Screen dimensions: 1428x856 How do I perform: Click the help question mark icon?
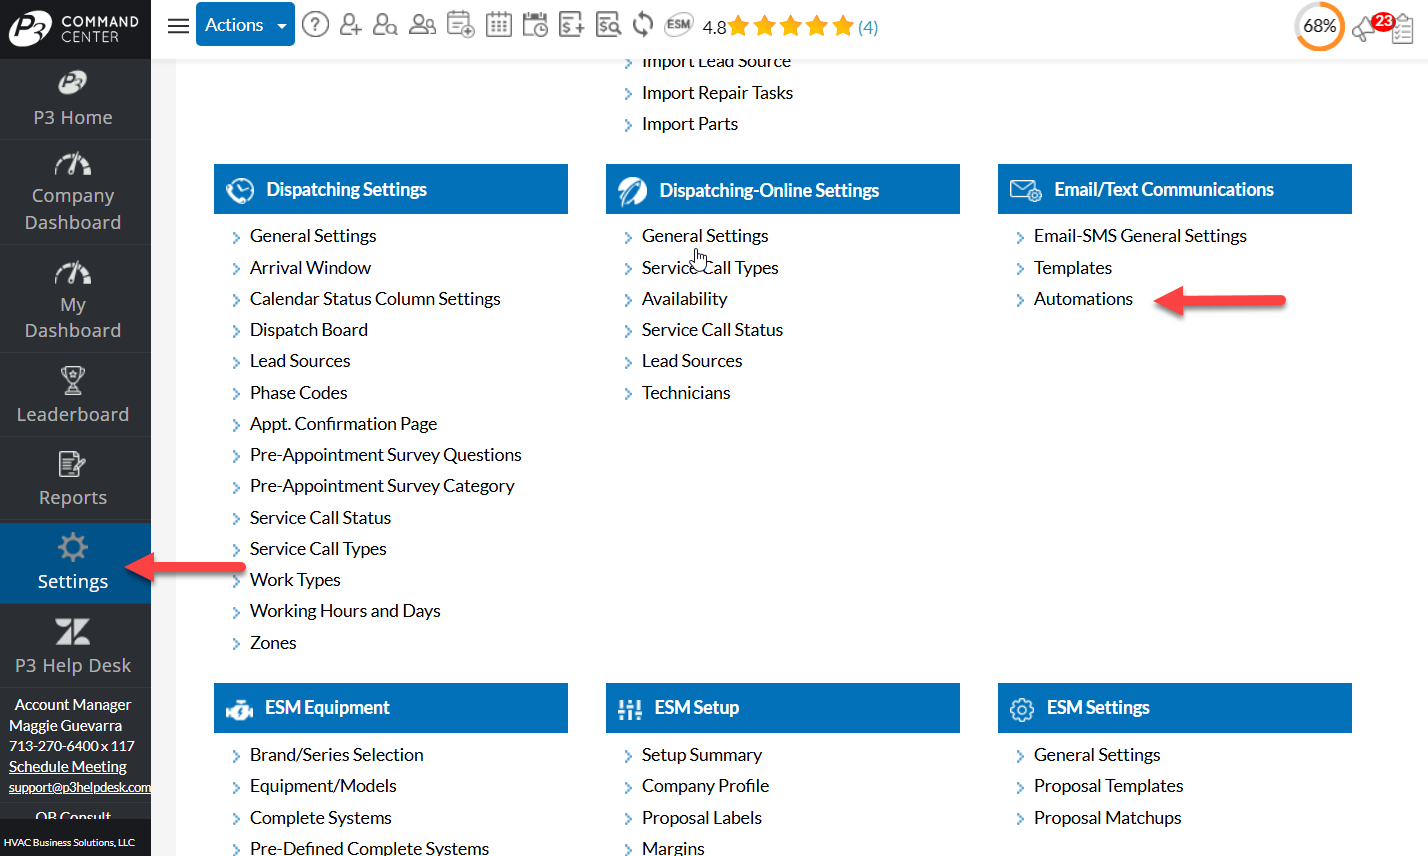tap(315, 25)
